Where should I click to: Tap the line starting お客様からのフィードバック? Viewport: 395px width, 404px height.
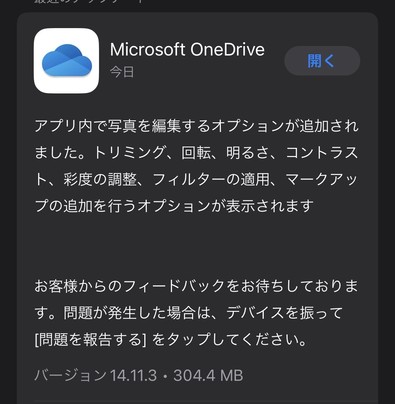point(197,286)
